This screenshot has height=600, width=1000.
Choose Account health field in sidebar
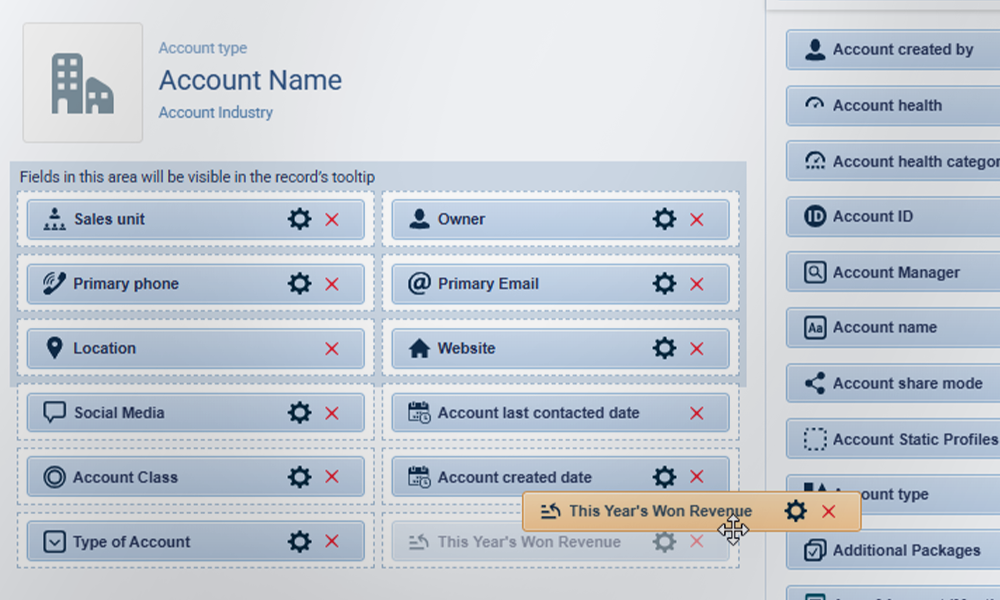pyautogui.click(x=887, y=105)
